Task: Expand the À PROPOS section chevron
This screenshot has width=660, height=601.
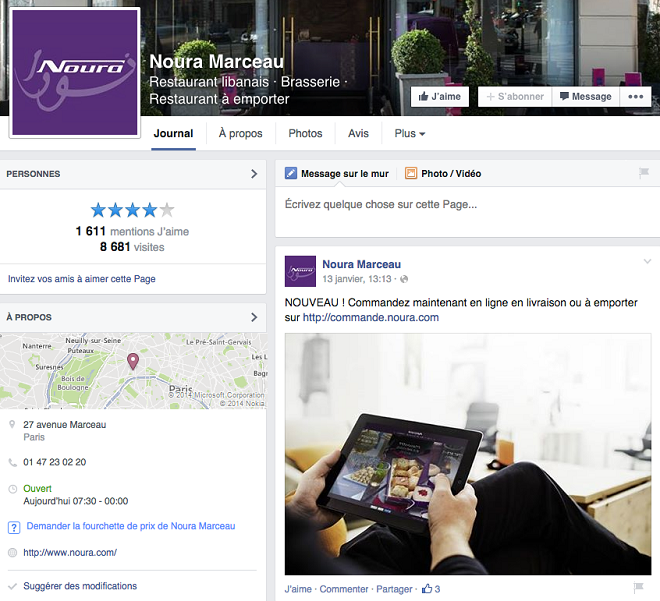Action: [x=254, y=317]
